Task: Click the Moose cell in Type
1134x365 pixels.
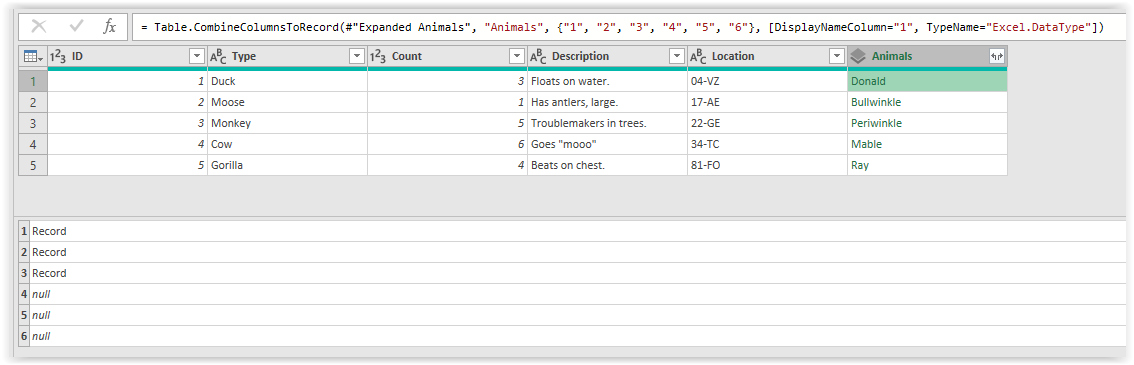Action: pos(287,103)
